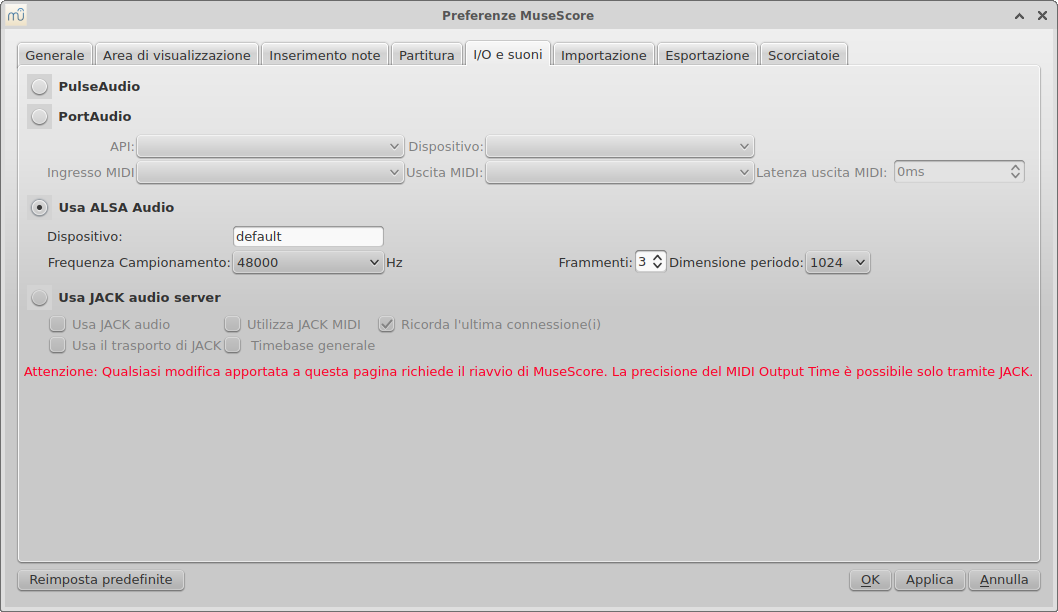Switch to the Importazione tab
This screenshot has width=1058, height=612.
[x=603, y=55]
